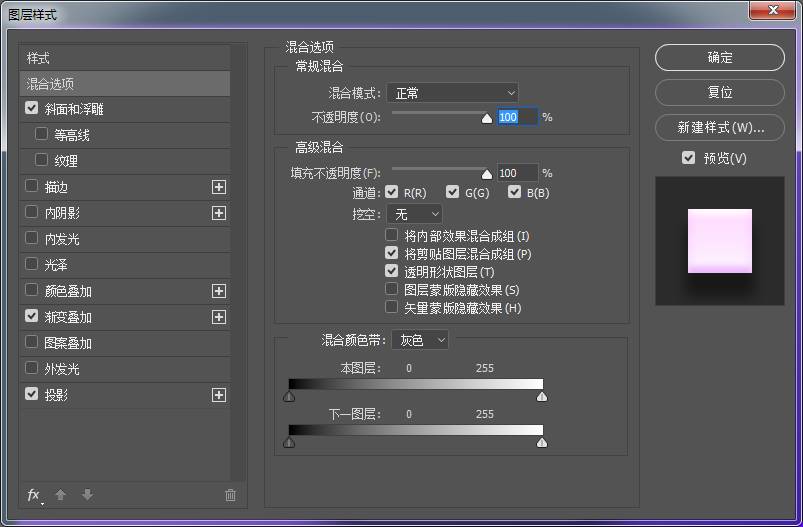Click 下一图层 white point slider handle
The width and height of the screenshot is (803, 527).
[x=542, y=442]
